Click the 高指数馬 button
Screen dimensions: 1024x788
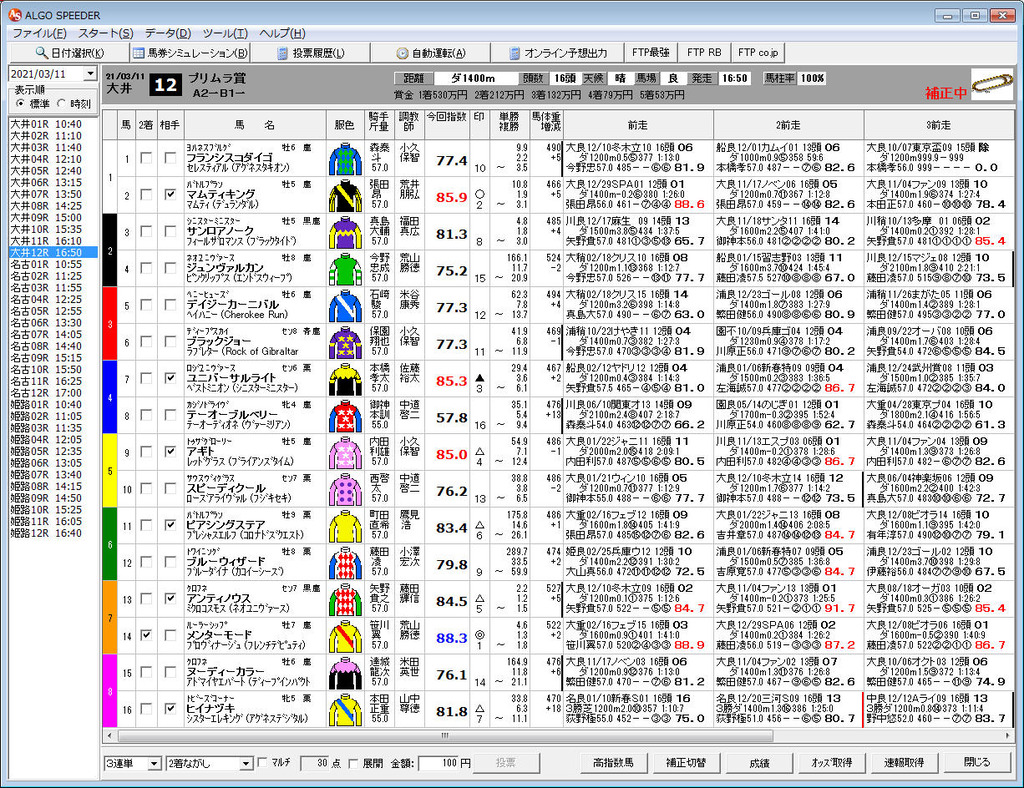pyautogui.click(x=613, y=763)
